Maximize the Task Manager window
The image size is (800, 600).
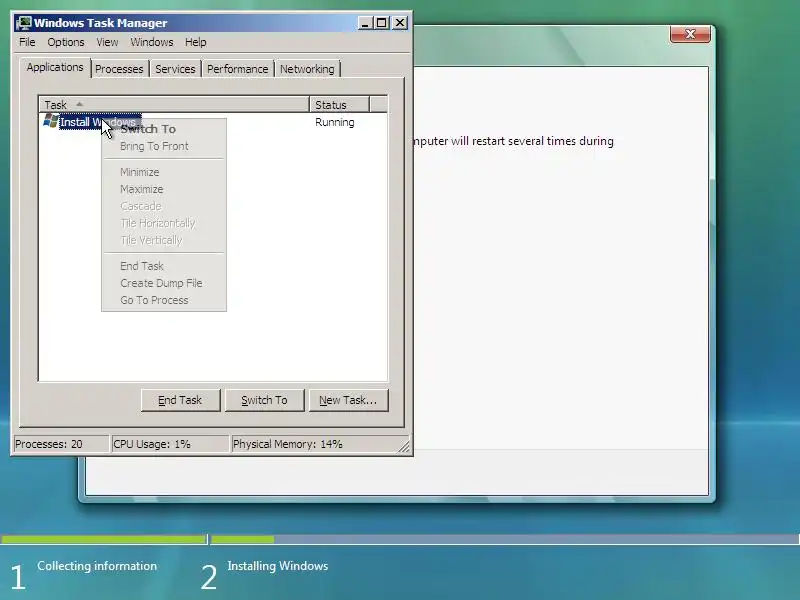point(382,23)
